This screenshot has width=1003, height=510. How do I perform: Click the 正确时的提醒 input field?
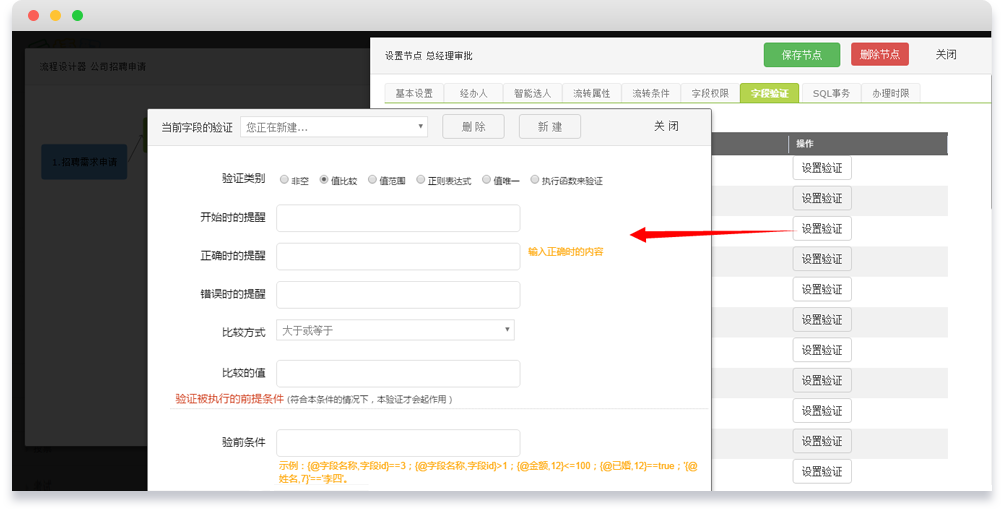click(x=398, y=256)
